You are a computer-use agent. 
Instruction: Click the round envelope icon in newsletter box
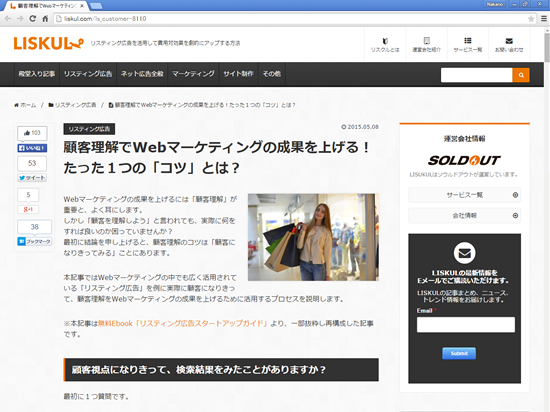[x=464, y=253]
